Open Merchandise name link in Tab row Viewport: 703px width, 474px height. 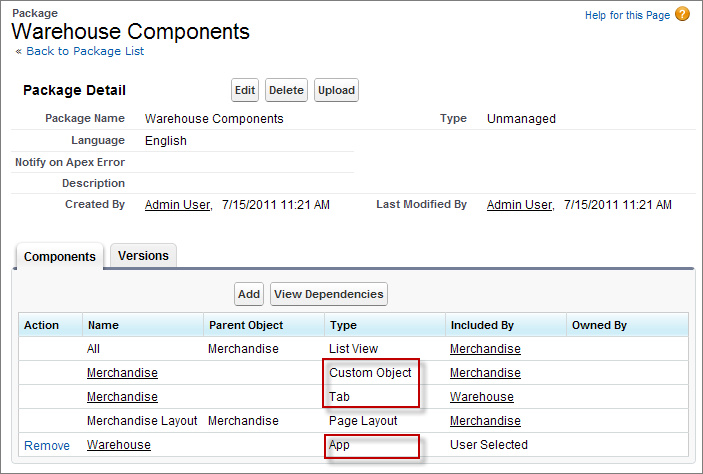point(122,397)
